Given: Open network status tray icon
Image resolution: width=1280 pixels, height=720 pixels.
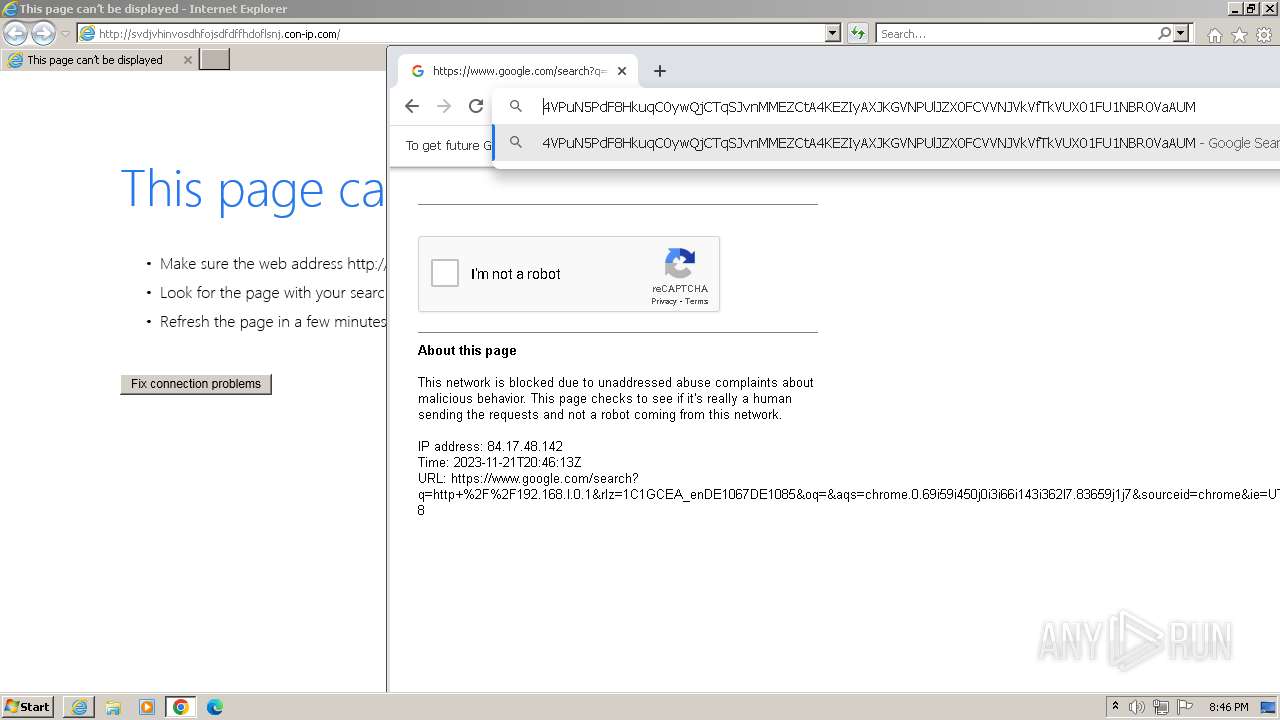Looking at the screenshot, I should [x=1161, y=707].
